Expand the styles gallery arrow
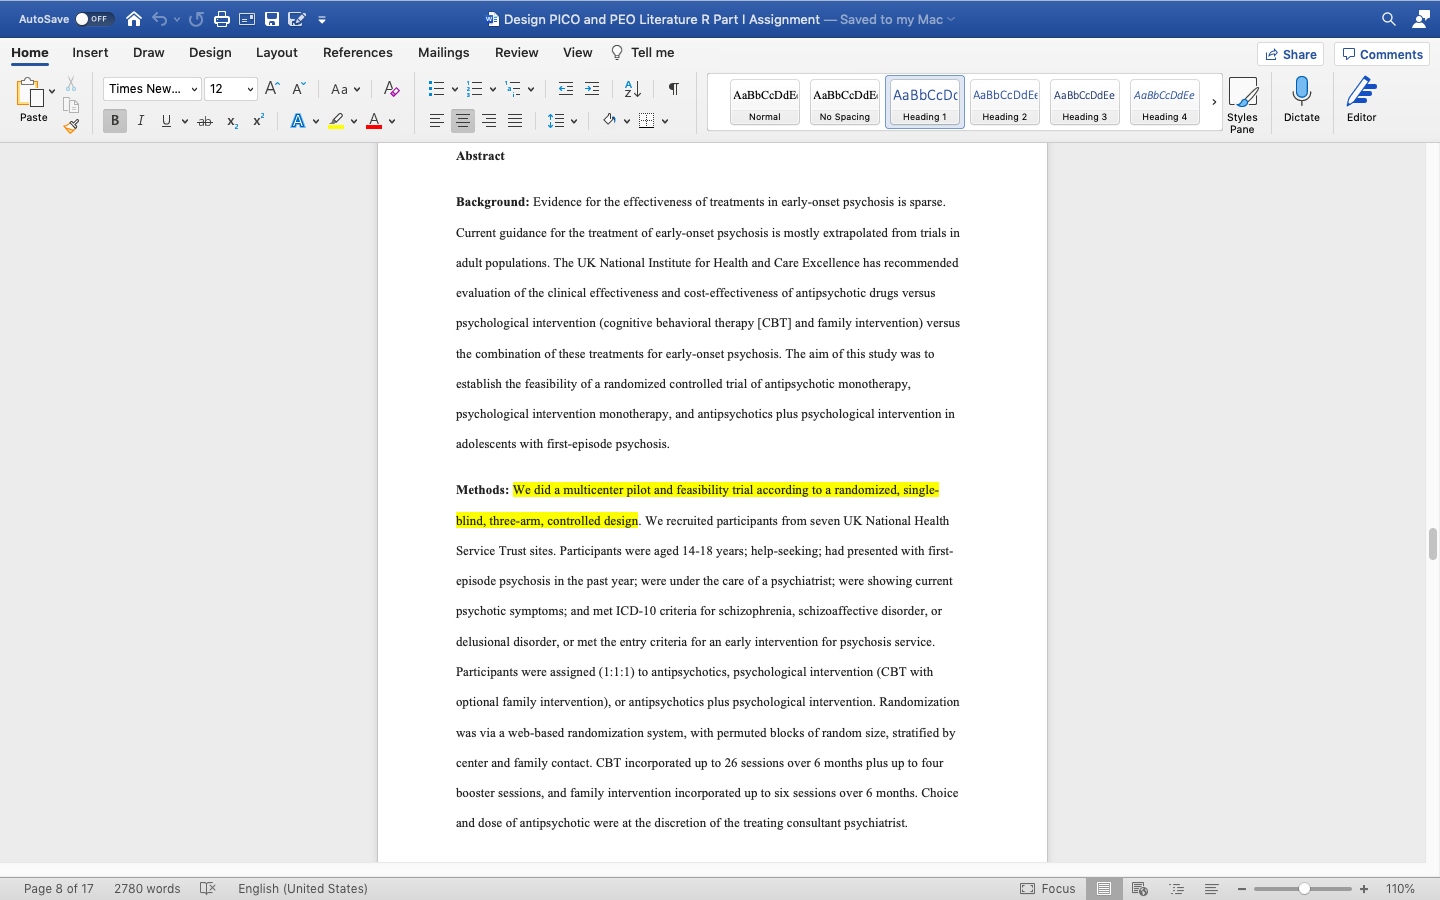Screen dimensions: 1440x900 [1214, 102]
